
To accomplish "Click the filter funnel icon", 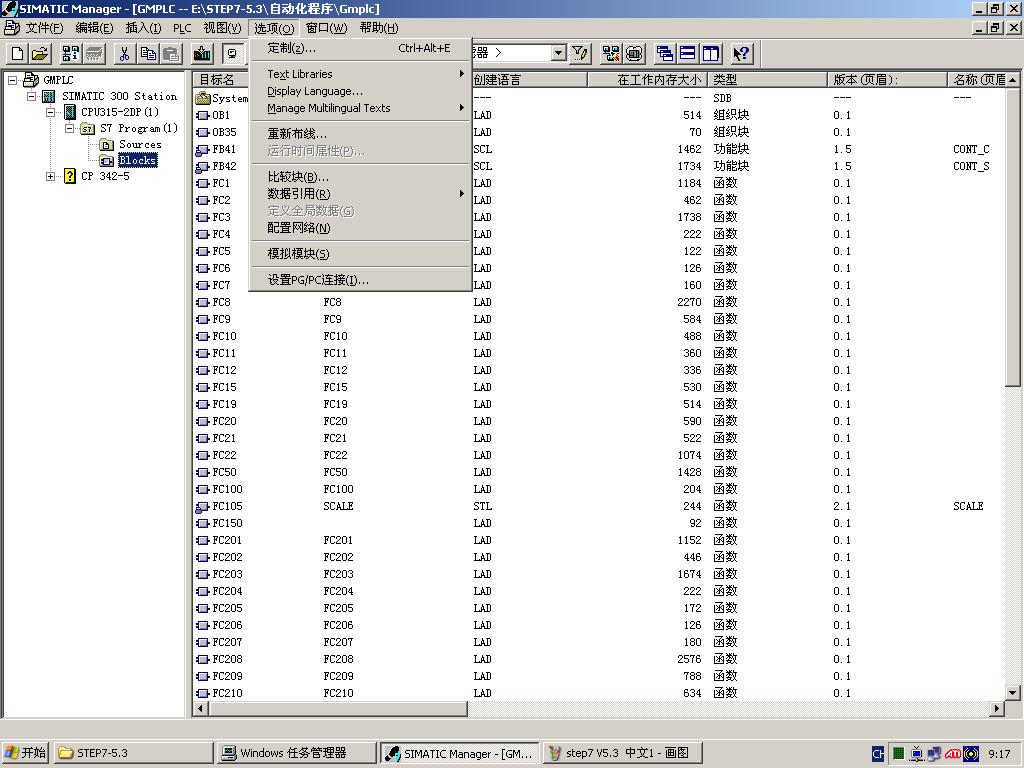I will point(580,54).
